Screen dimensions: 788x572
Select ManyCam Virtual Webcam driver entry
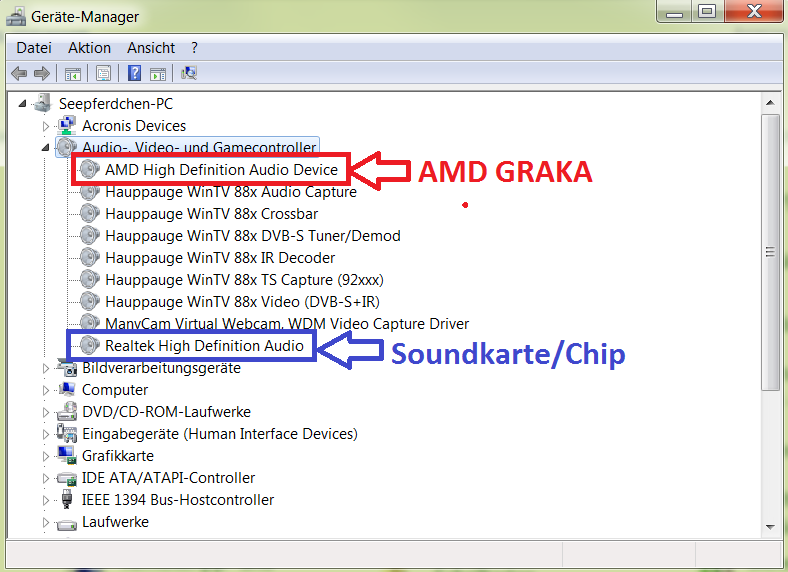[287, 323]
